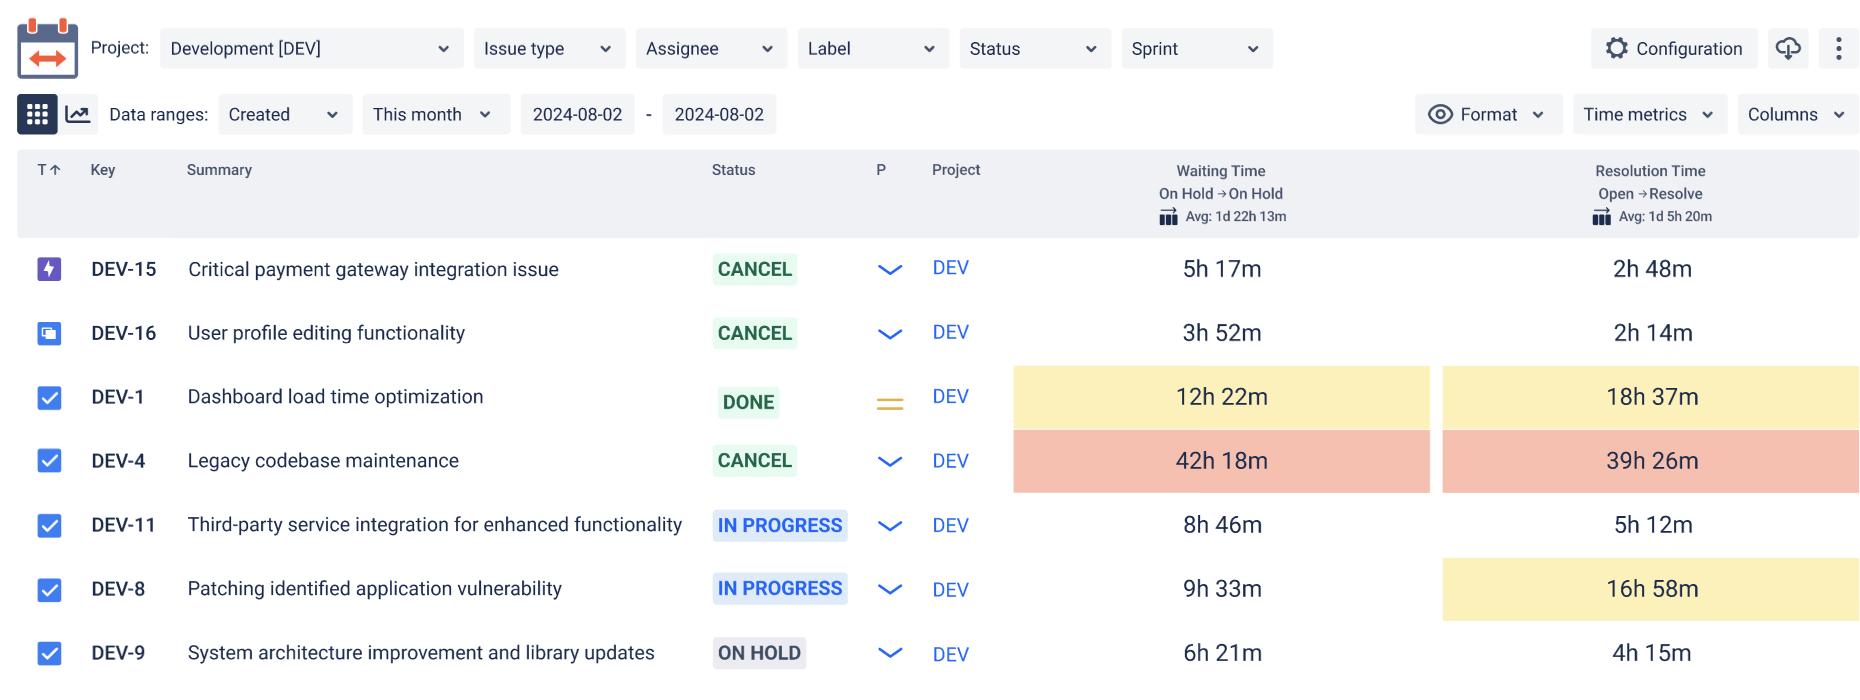Click DEV-16 issue type icon

click(49, 333)
